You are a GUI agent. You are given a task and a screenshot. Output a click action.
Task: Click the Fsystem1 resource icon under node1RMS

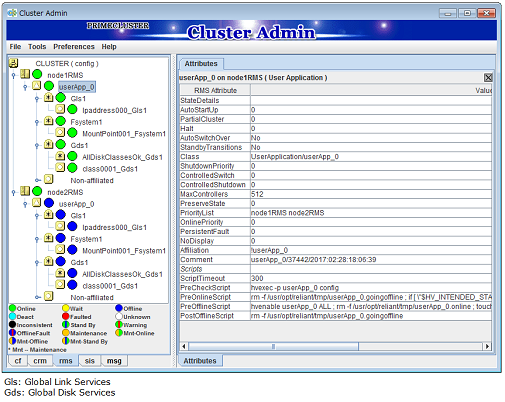(49, 121)
